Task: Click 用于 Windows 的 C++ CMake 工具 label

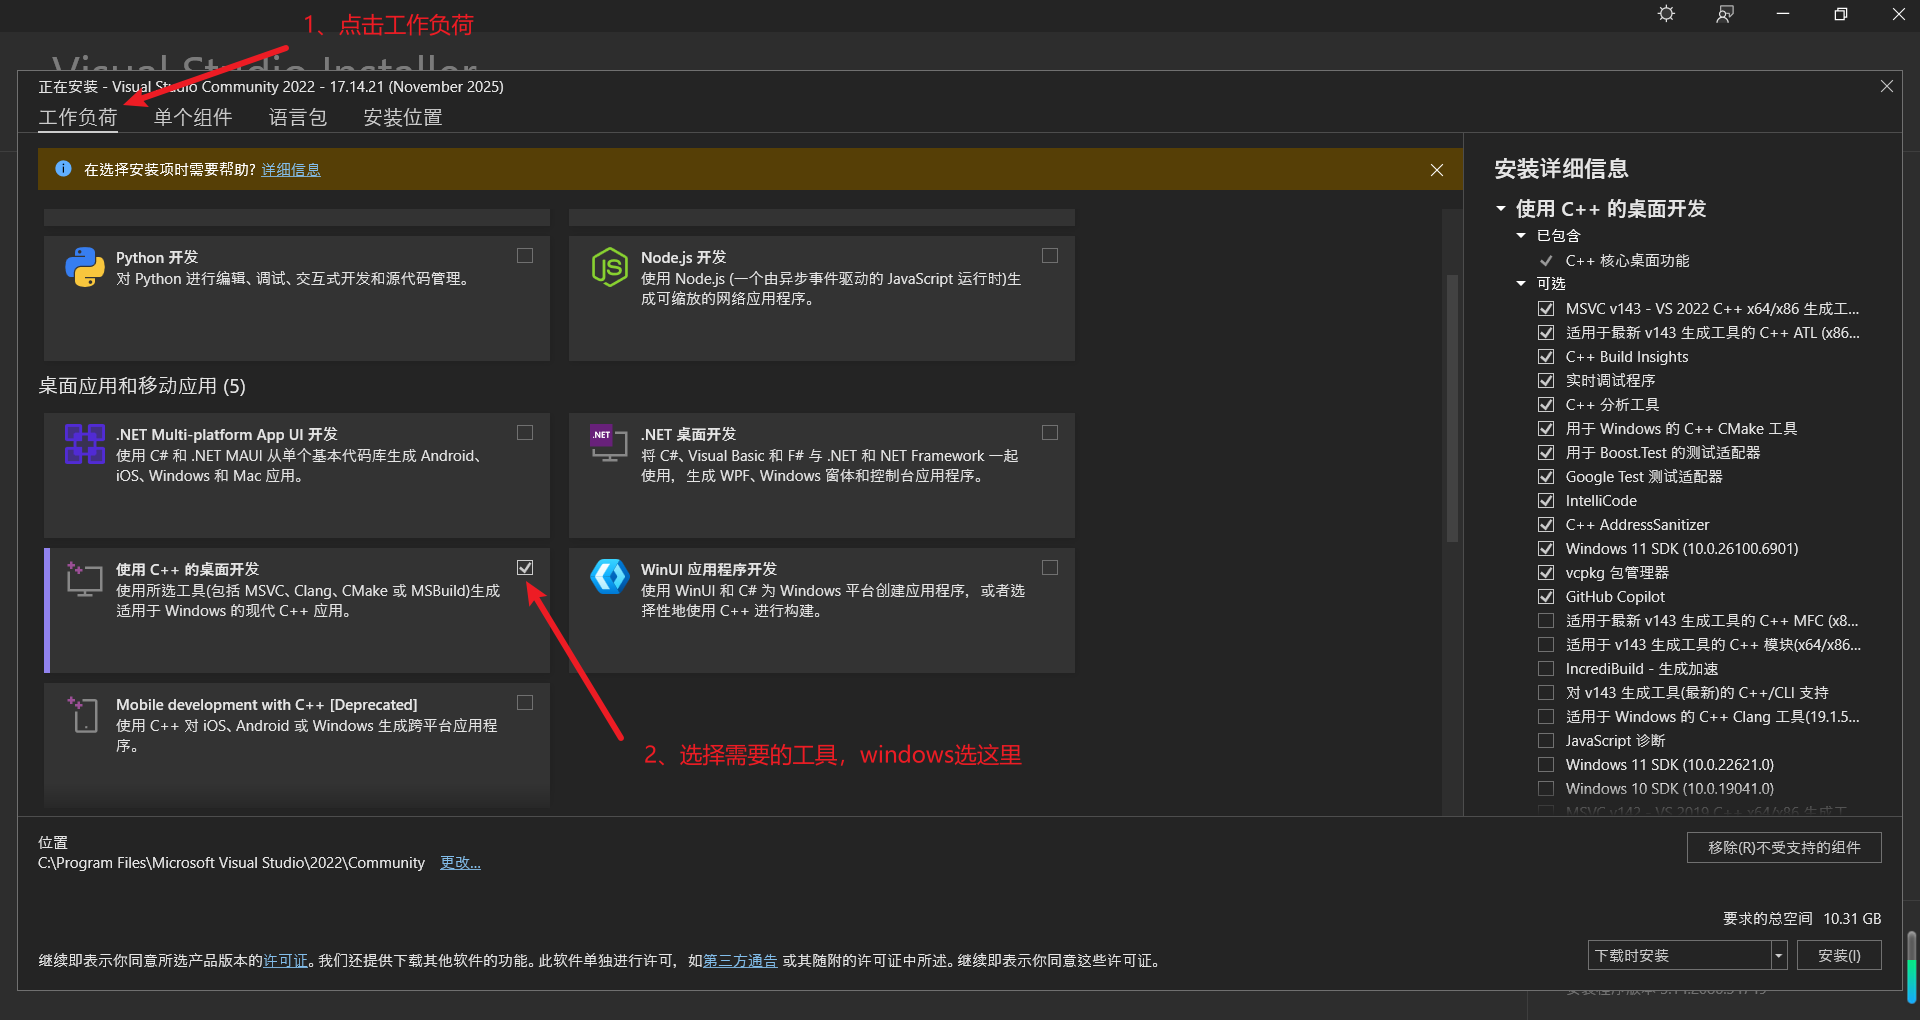Action: (1681, 429)
